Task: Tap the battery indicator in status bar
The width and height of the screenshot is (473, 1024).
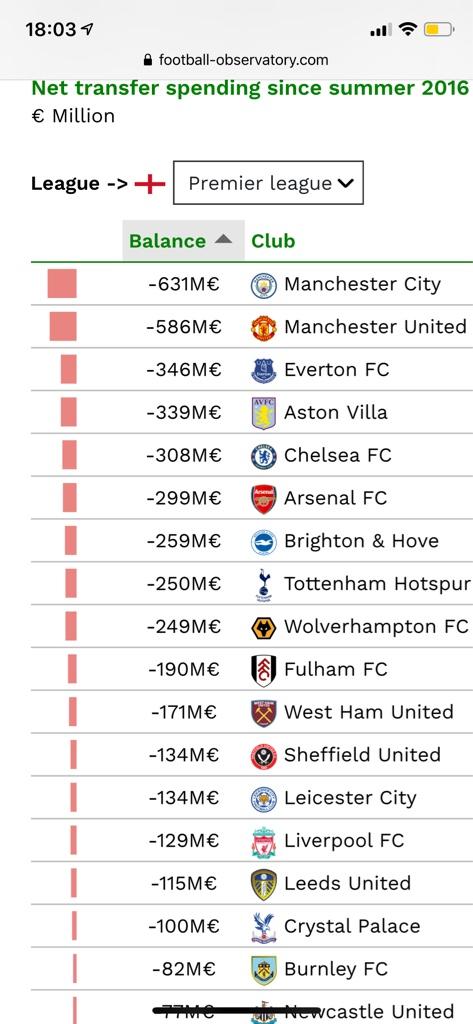Action: [x=440, y=29]
